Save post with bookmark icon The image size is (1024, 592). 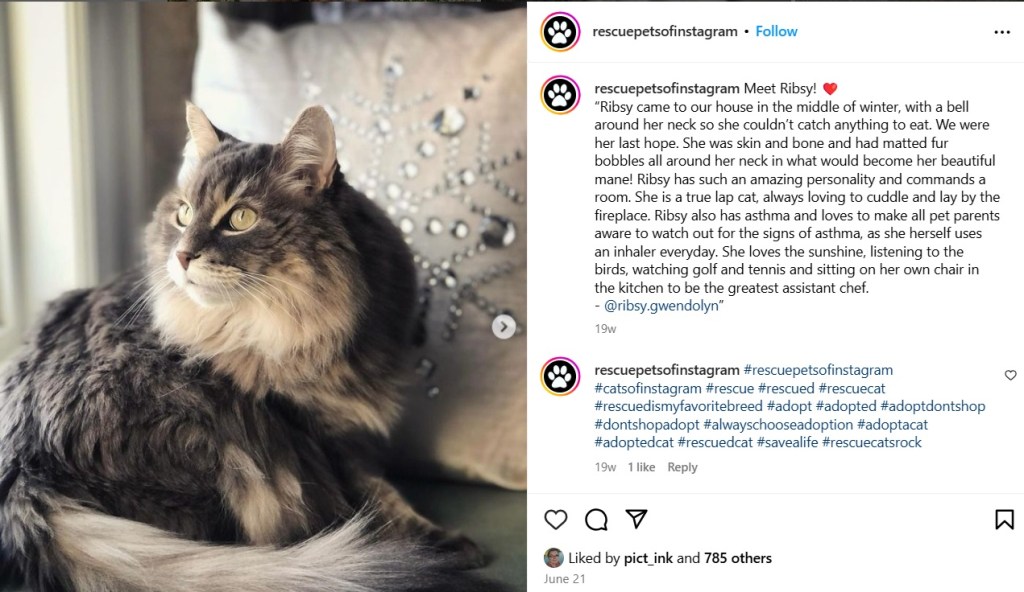(1004, 519)
